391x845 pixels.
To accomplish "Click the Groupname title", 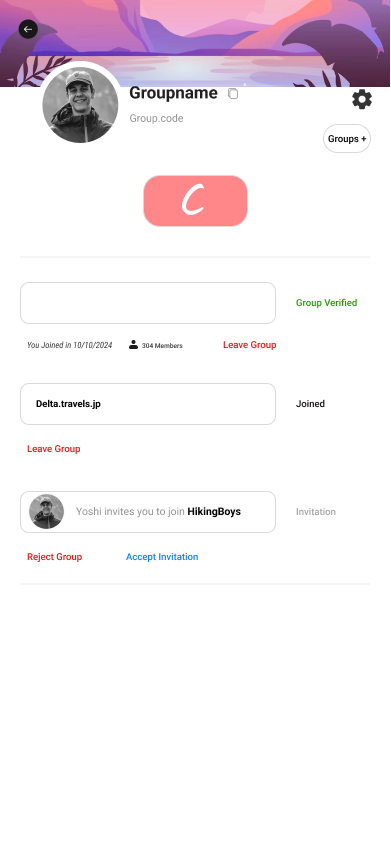I will [173, 93].
